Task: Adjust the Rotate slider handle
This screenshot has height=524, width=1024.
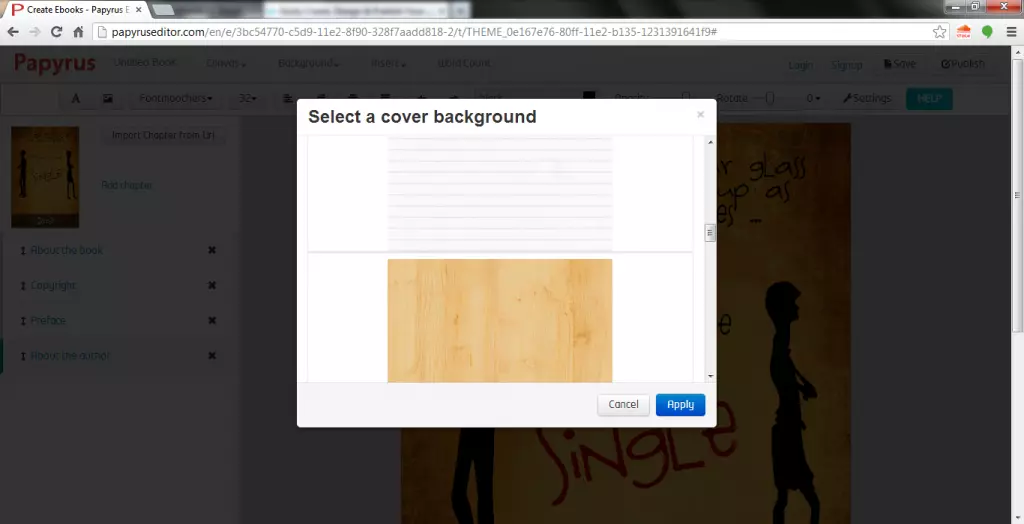Action: coord(769,98)
